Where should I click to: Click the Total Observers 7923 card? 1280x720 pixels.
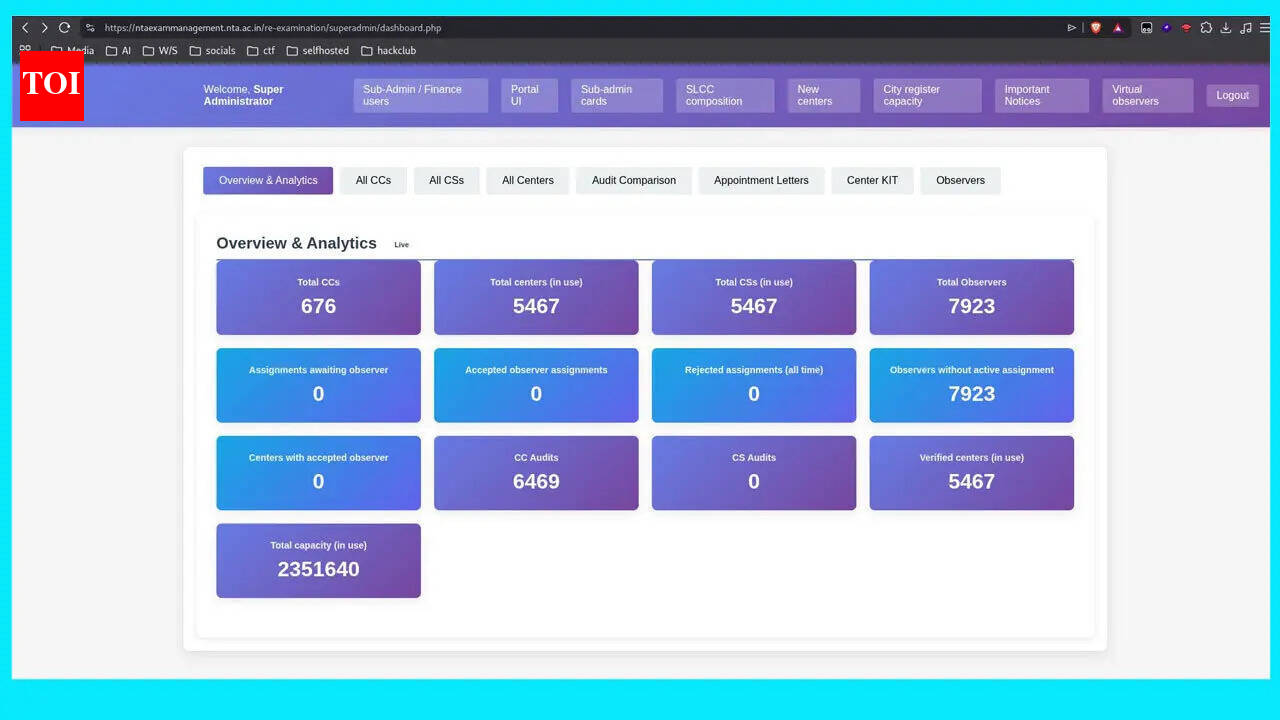971,297
